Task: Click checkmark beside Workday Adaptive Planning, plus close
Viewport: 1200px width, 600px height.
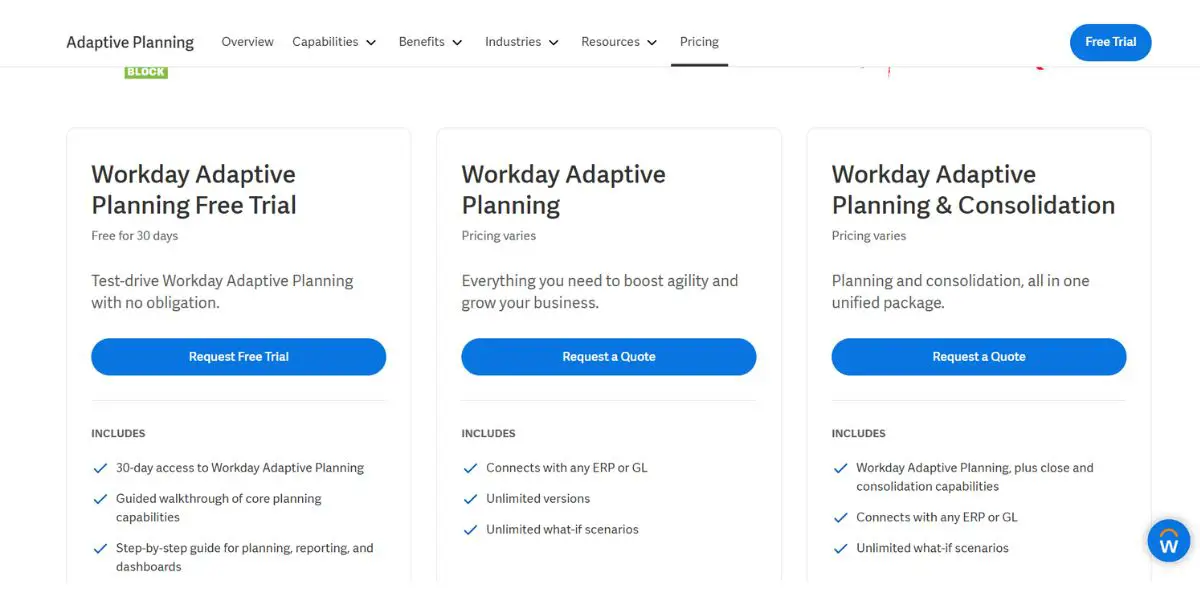Action: [840, 468]
